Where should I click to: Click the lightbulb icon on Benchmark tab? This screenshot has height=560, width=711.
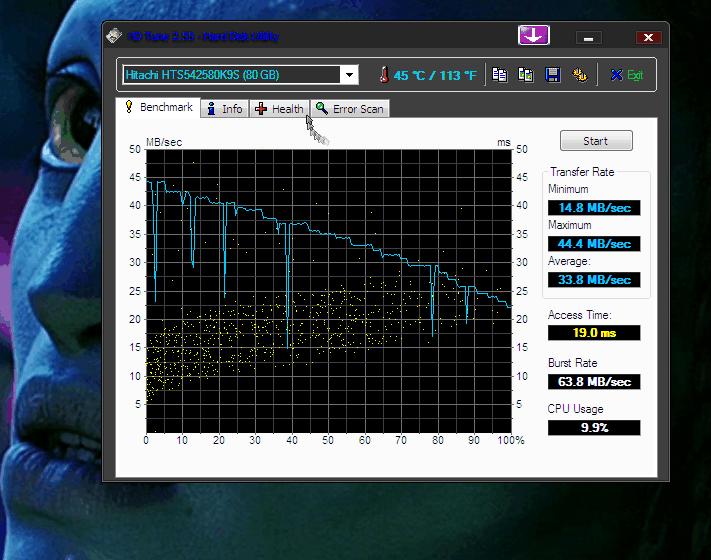click(129, 107)
